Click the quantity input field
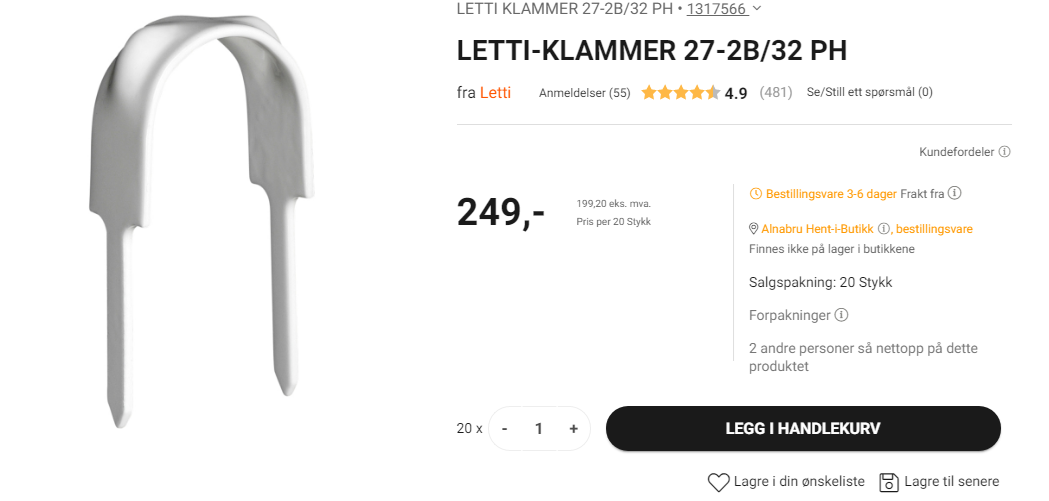This screenshot has height=501, width=1049. tap(539, 429)
